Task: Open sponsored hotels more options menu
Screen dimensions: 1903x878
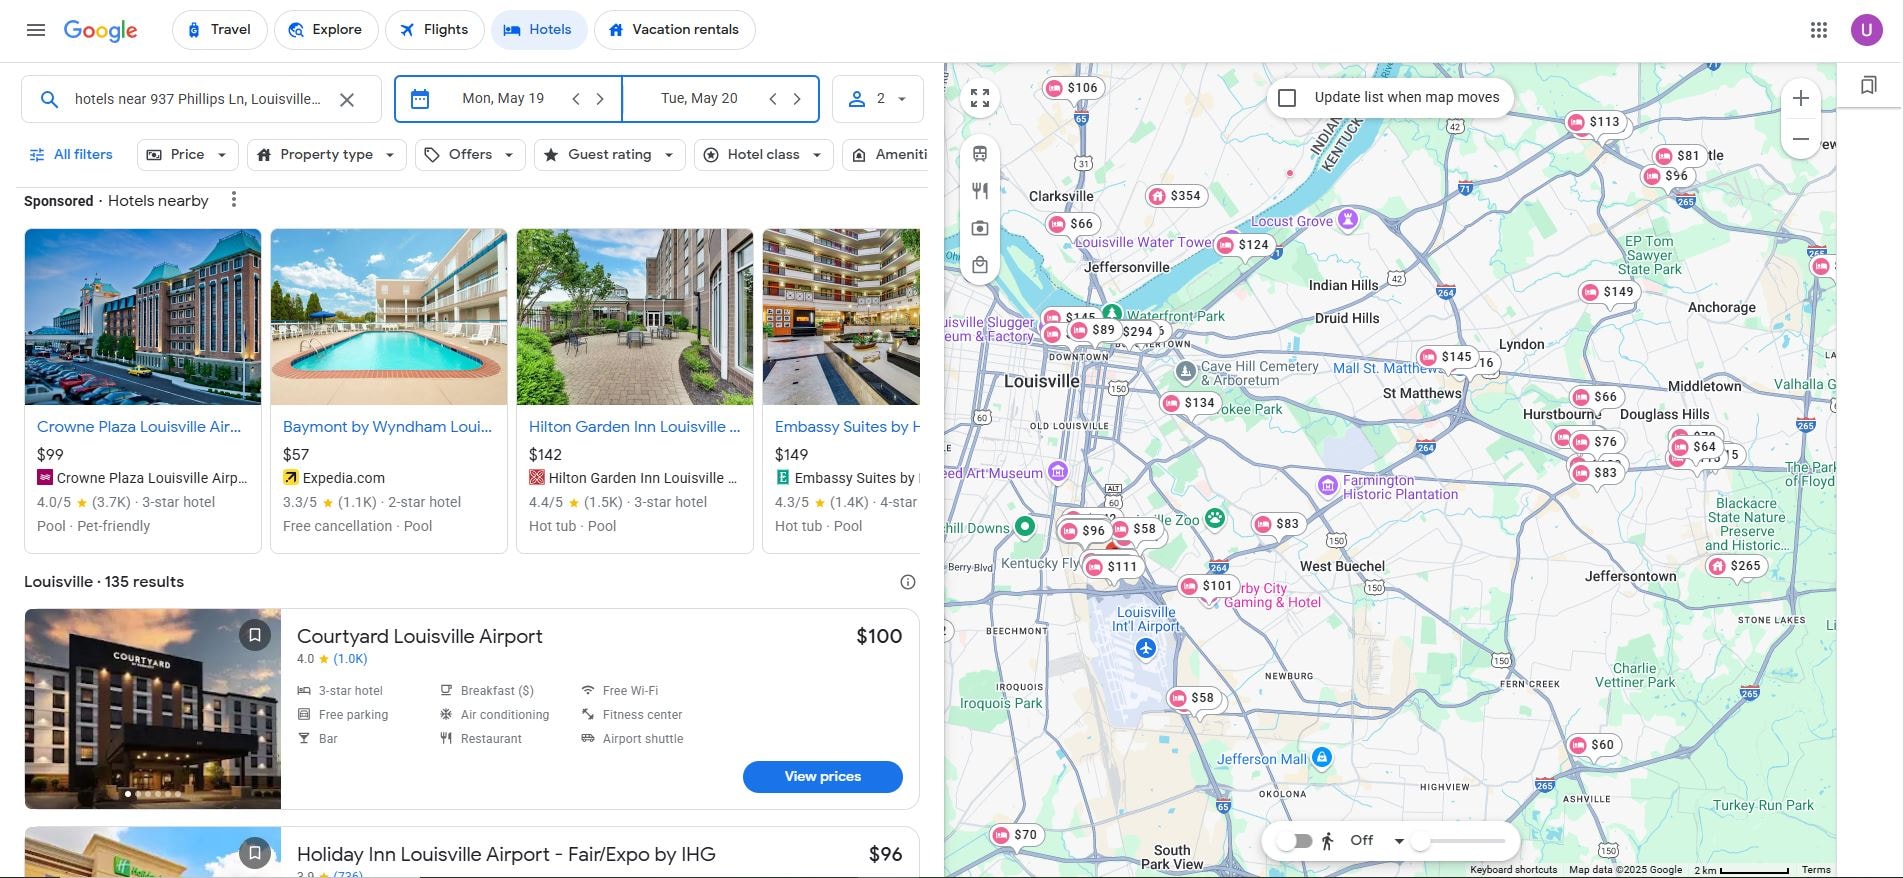Action: pos(234,200)
